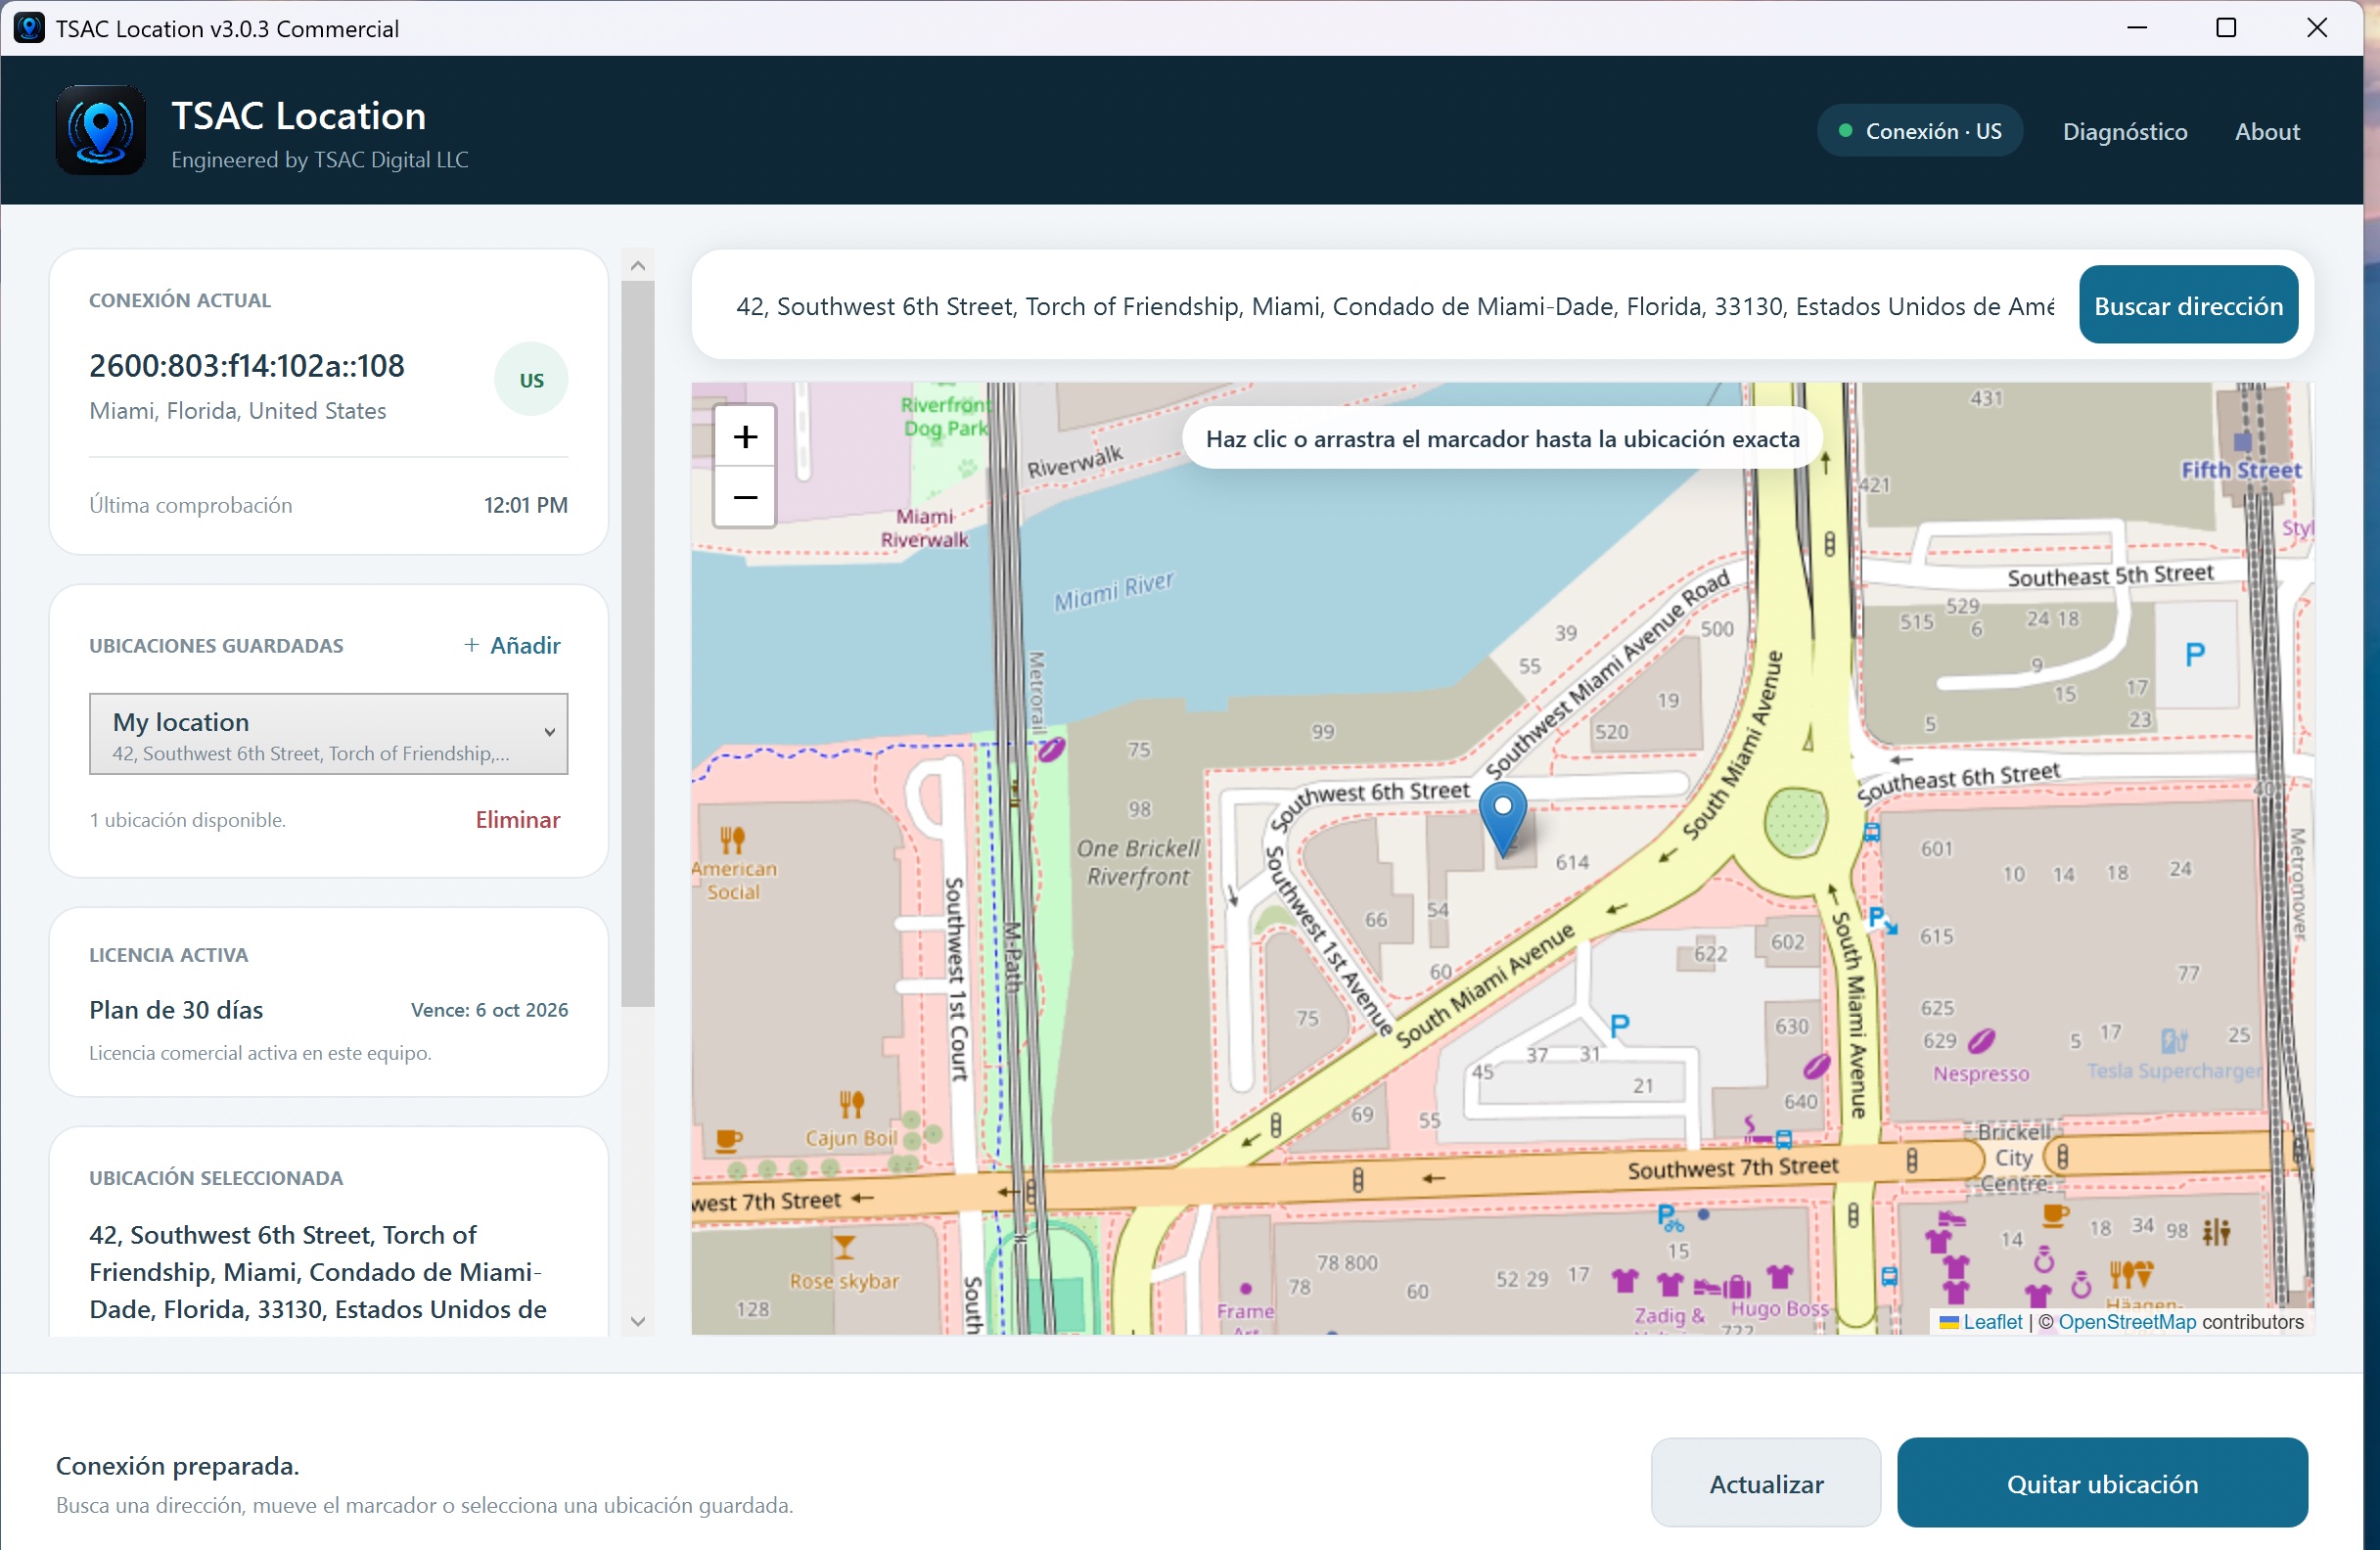
Task: Click the blue location marker pin
Action: pos(1502,819)
